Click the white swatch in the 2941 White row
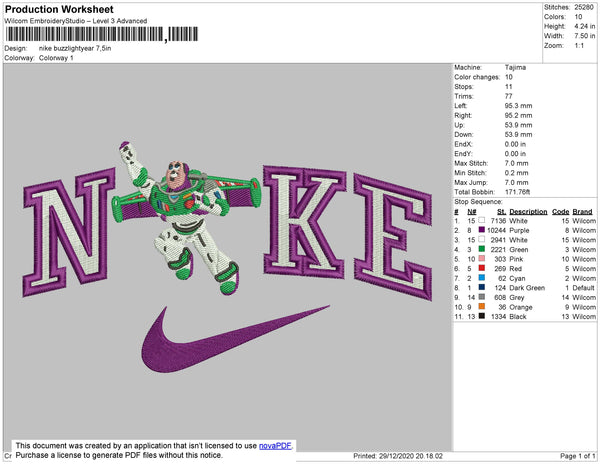The height and width of the screenshot is (464, 600). 482,239
